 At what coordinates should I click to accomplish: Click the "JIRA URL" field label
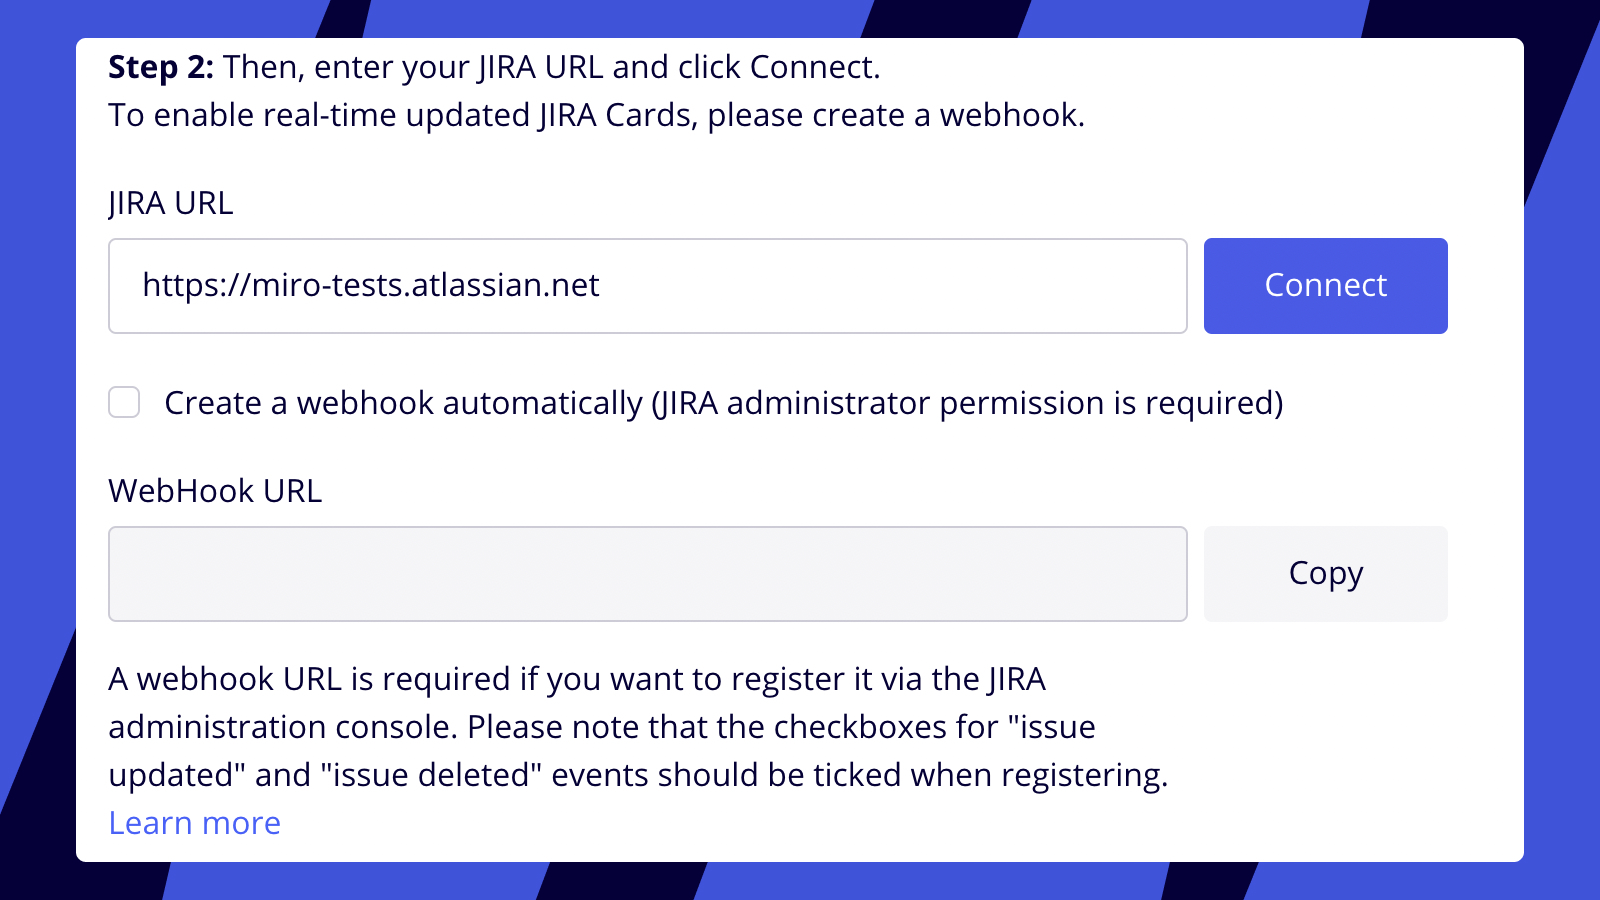[170, 203]
